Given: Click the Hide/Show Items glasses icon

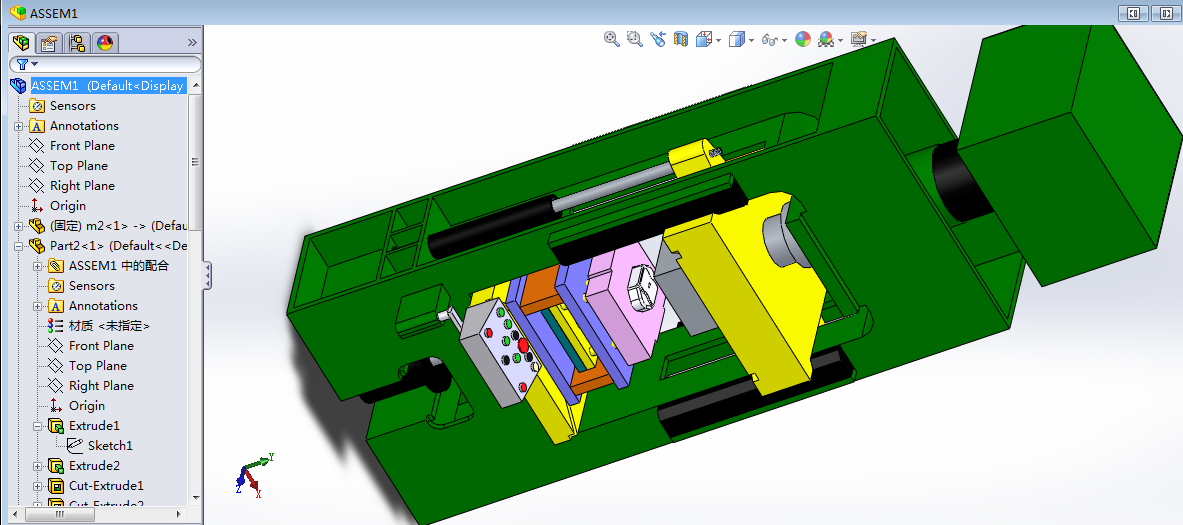Looking at the screenshot, I should tap(770, 39).
